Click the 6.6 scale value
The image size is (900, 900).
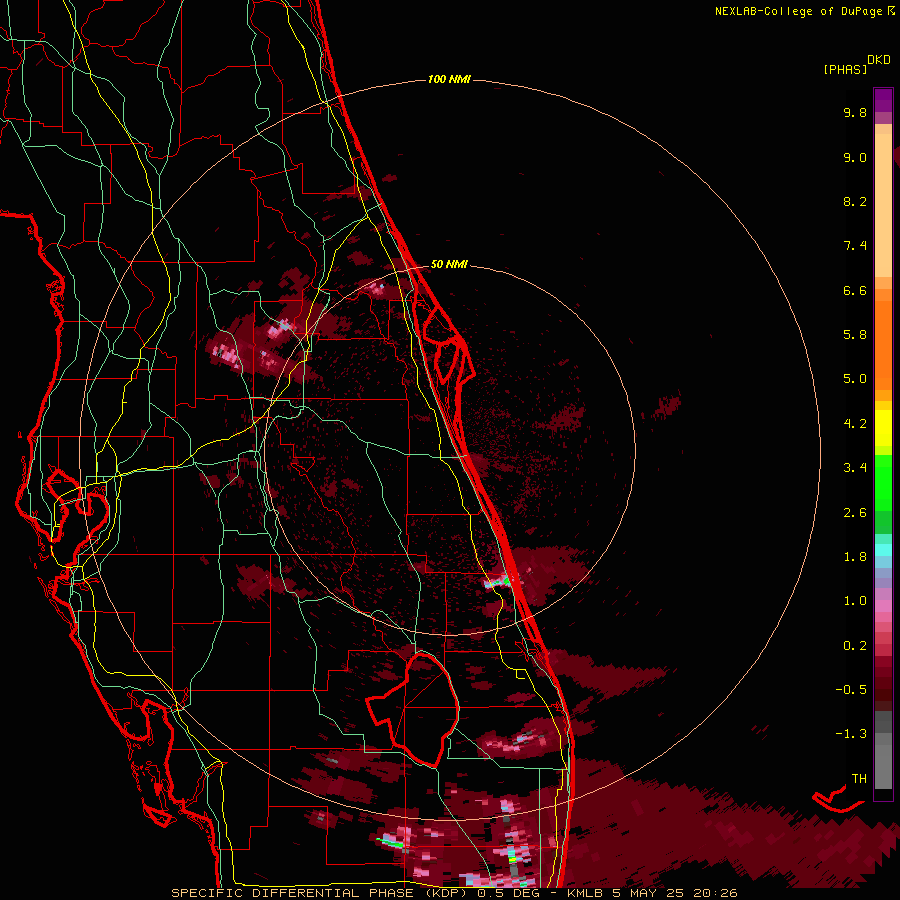[855, 290]
